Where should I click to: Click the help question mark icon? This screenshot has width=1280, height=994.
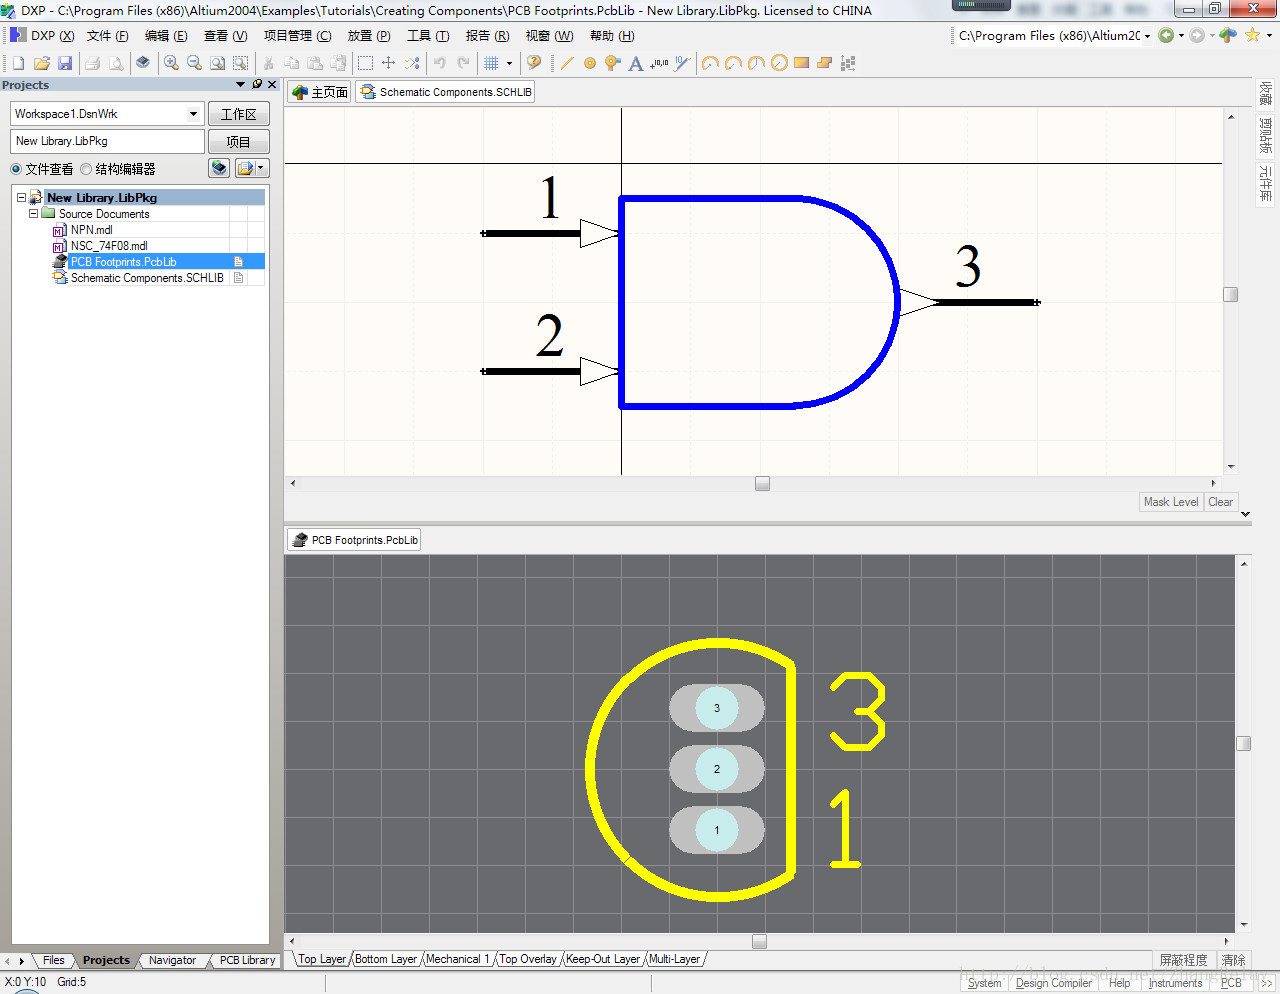(x=534, y=63)
